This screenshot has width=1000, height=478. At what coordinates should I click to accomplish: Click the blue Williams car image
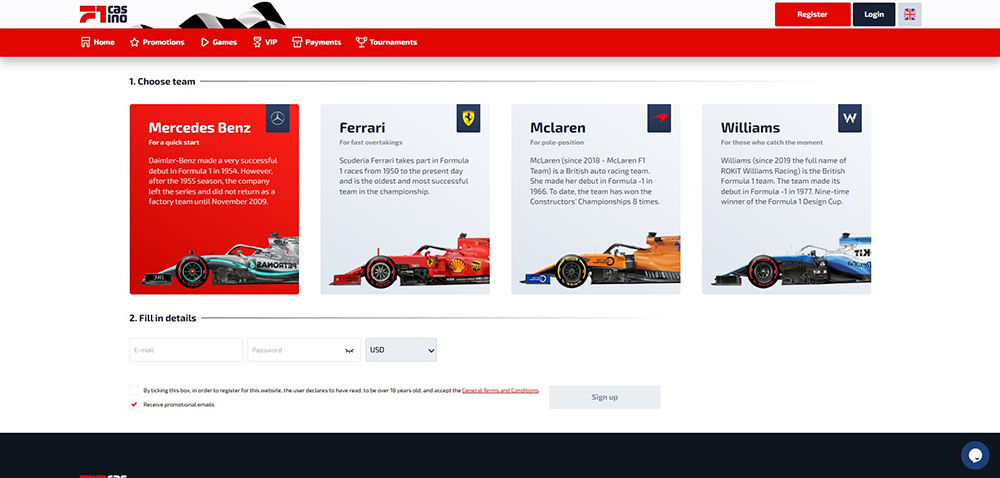point(791,261)
